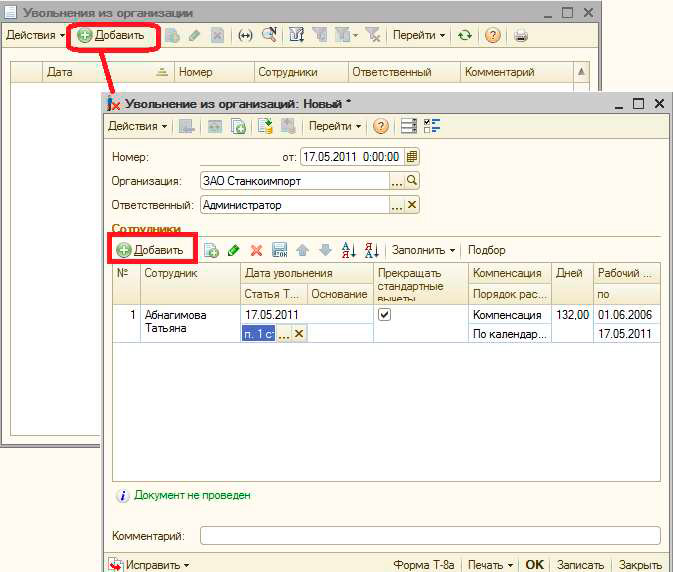
Task: Click the printer icon in the list window toolbar
Action: click(x=520, y=35)
